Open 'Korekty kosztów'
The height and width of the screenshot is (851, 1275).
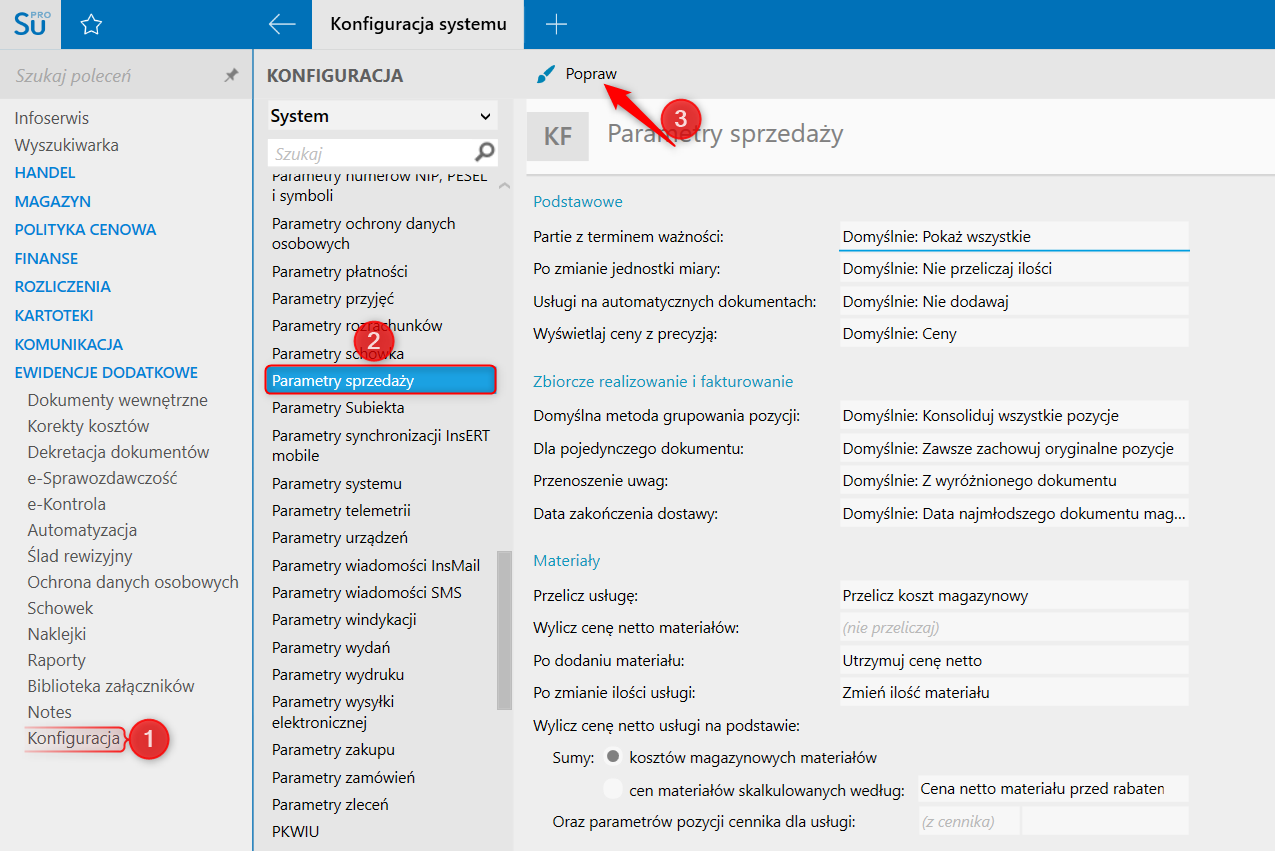point(88,426)
